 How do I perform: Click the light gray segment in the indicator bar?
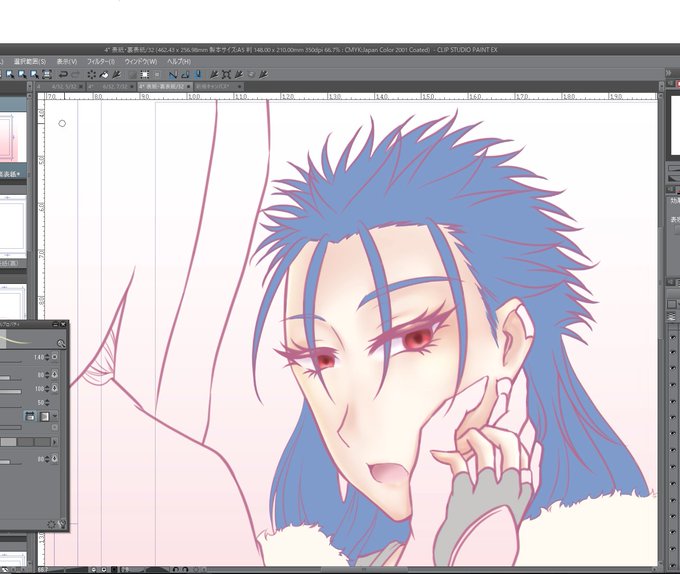click(x=9, y=442)
